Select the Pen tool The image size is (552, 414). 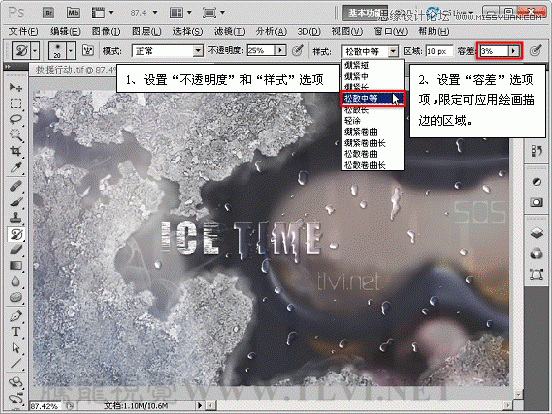(15, 316)
